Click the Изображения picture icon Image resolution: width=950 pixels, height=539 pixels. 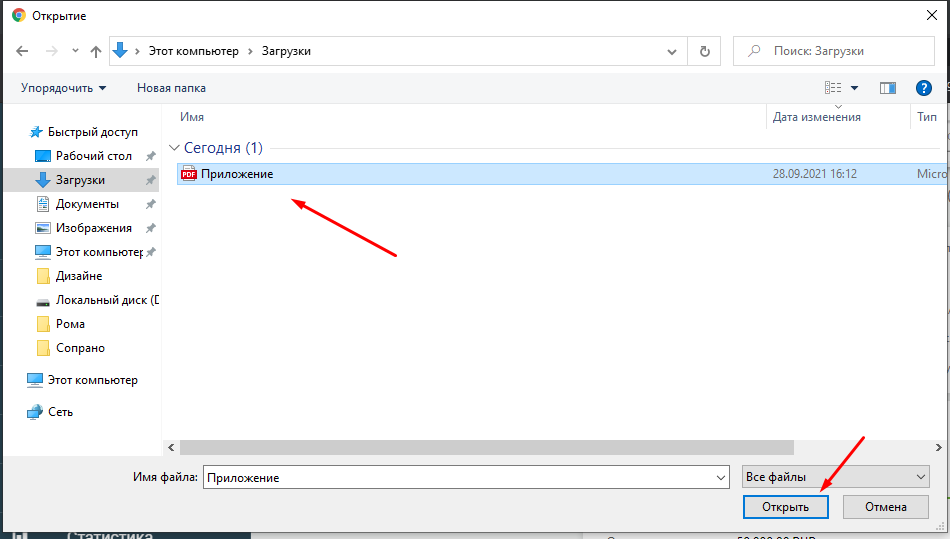coord(42,228)
